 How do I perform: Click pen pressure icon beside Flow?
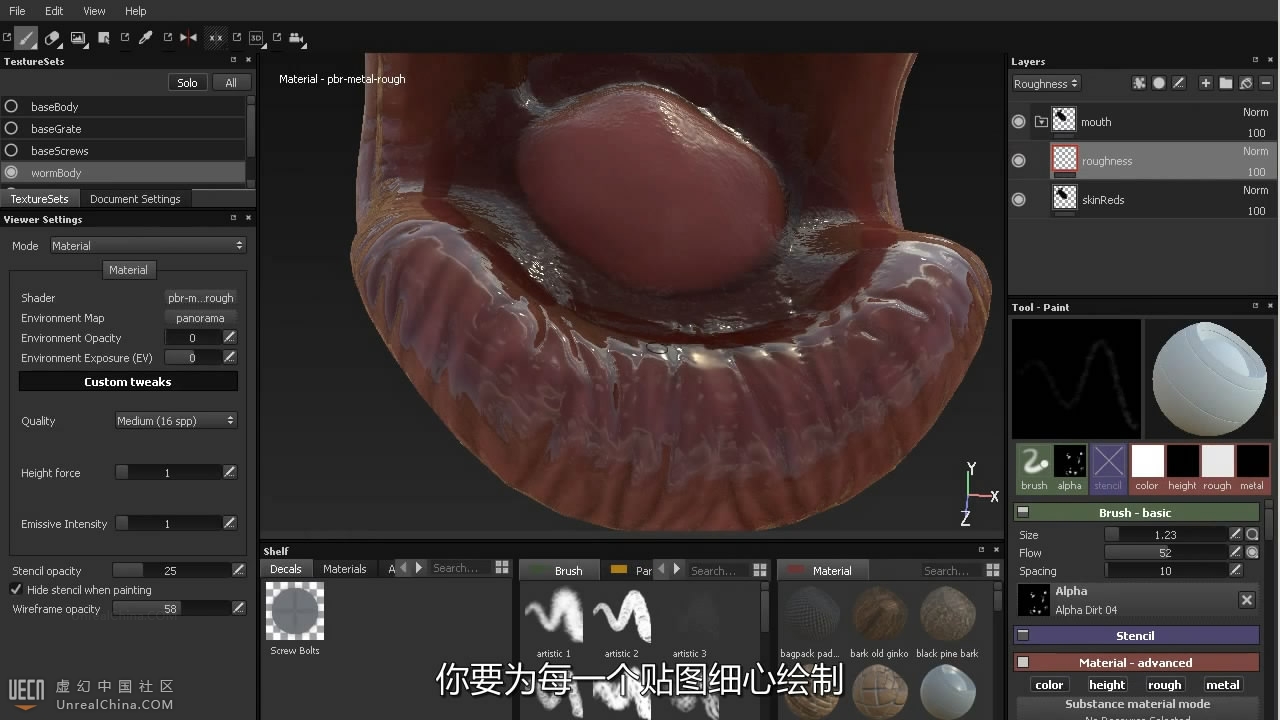pyautogui.click(x=1236, y=552)
